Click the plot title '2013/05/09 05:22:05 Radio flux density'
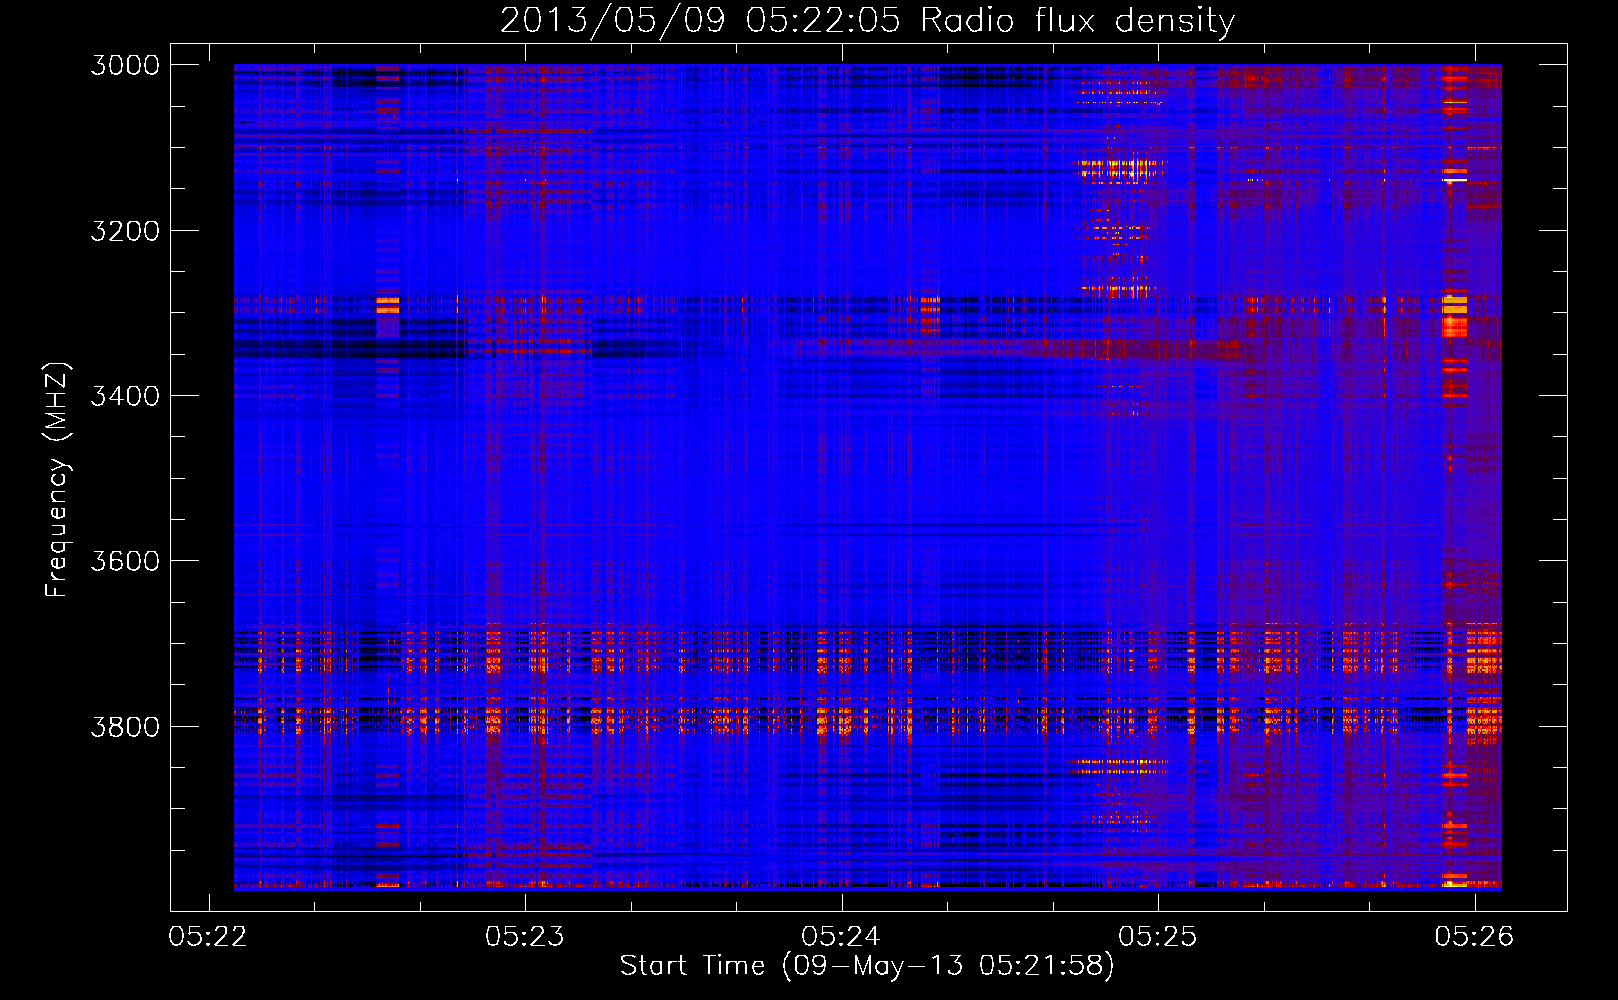 coord(867,20)
